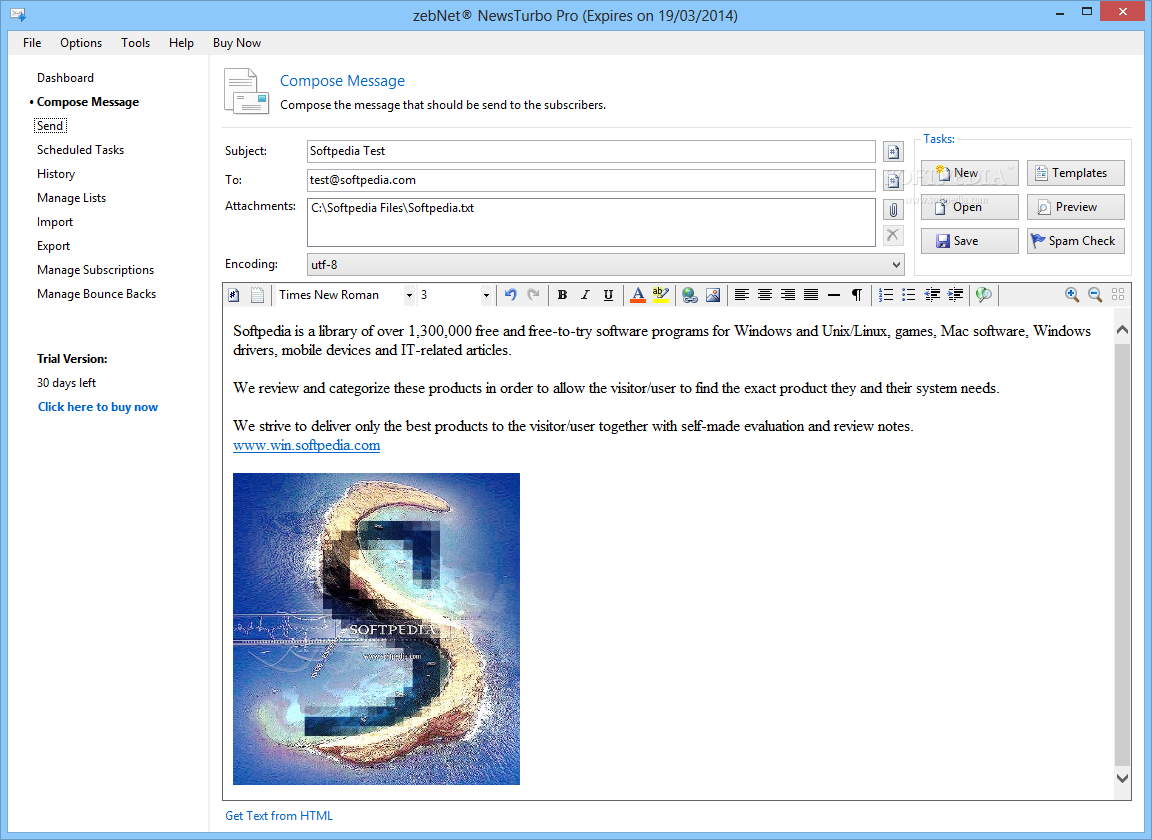Screen dimensions: 1152x840
Task: Click the Preview button
Action: (x=1076, y=207)
